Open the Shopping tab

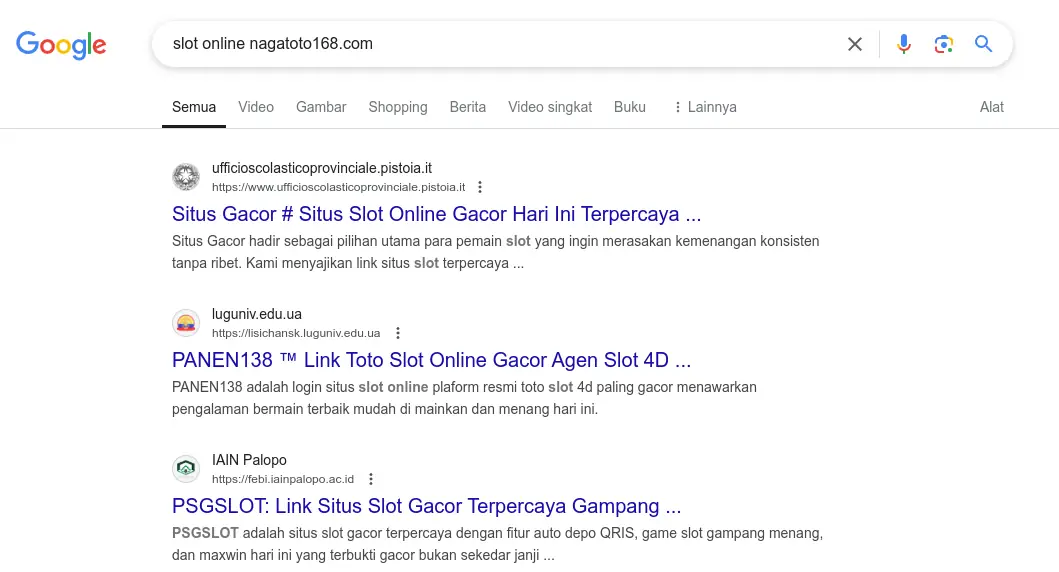(398, 107)
